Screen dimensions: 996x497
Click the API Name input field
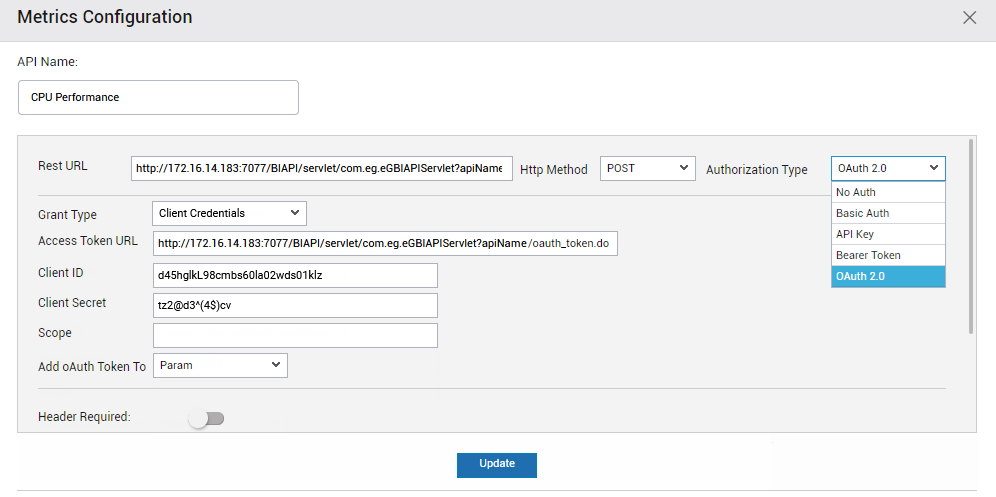(158, 97)
